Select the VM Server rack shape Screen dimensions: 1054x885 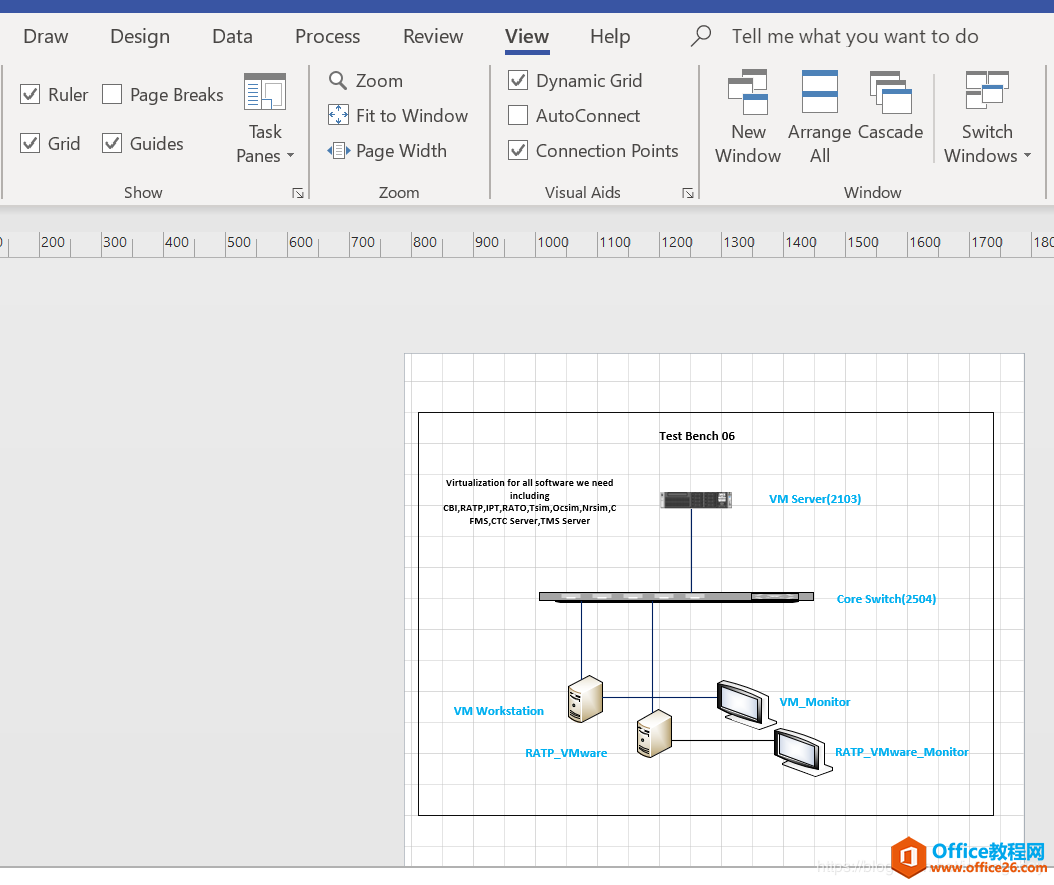coord(695,500)
